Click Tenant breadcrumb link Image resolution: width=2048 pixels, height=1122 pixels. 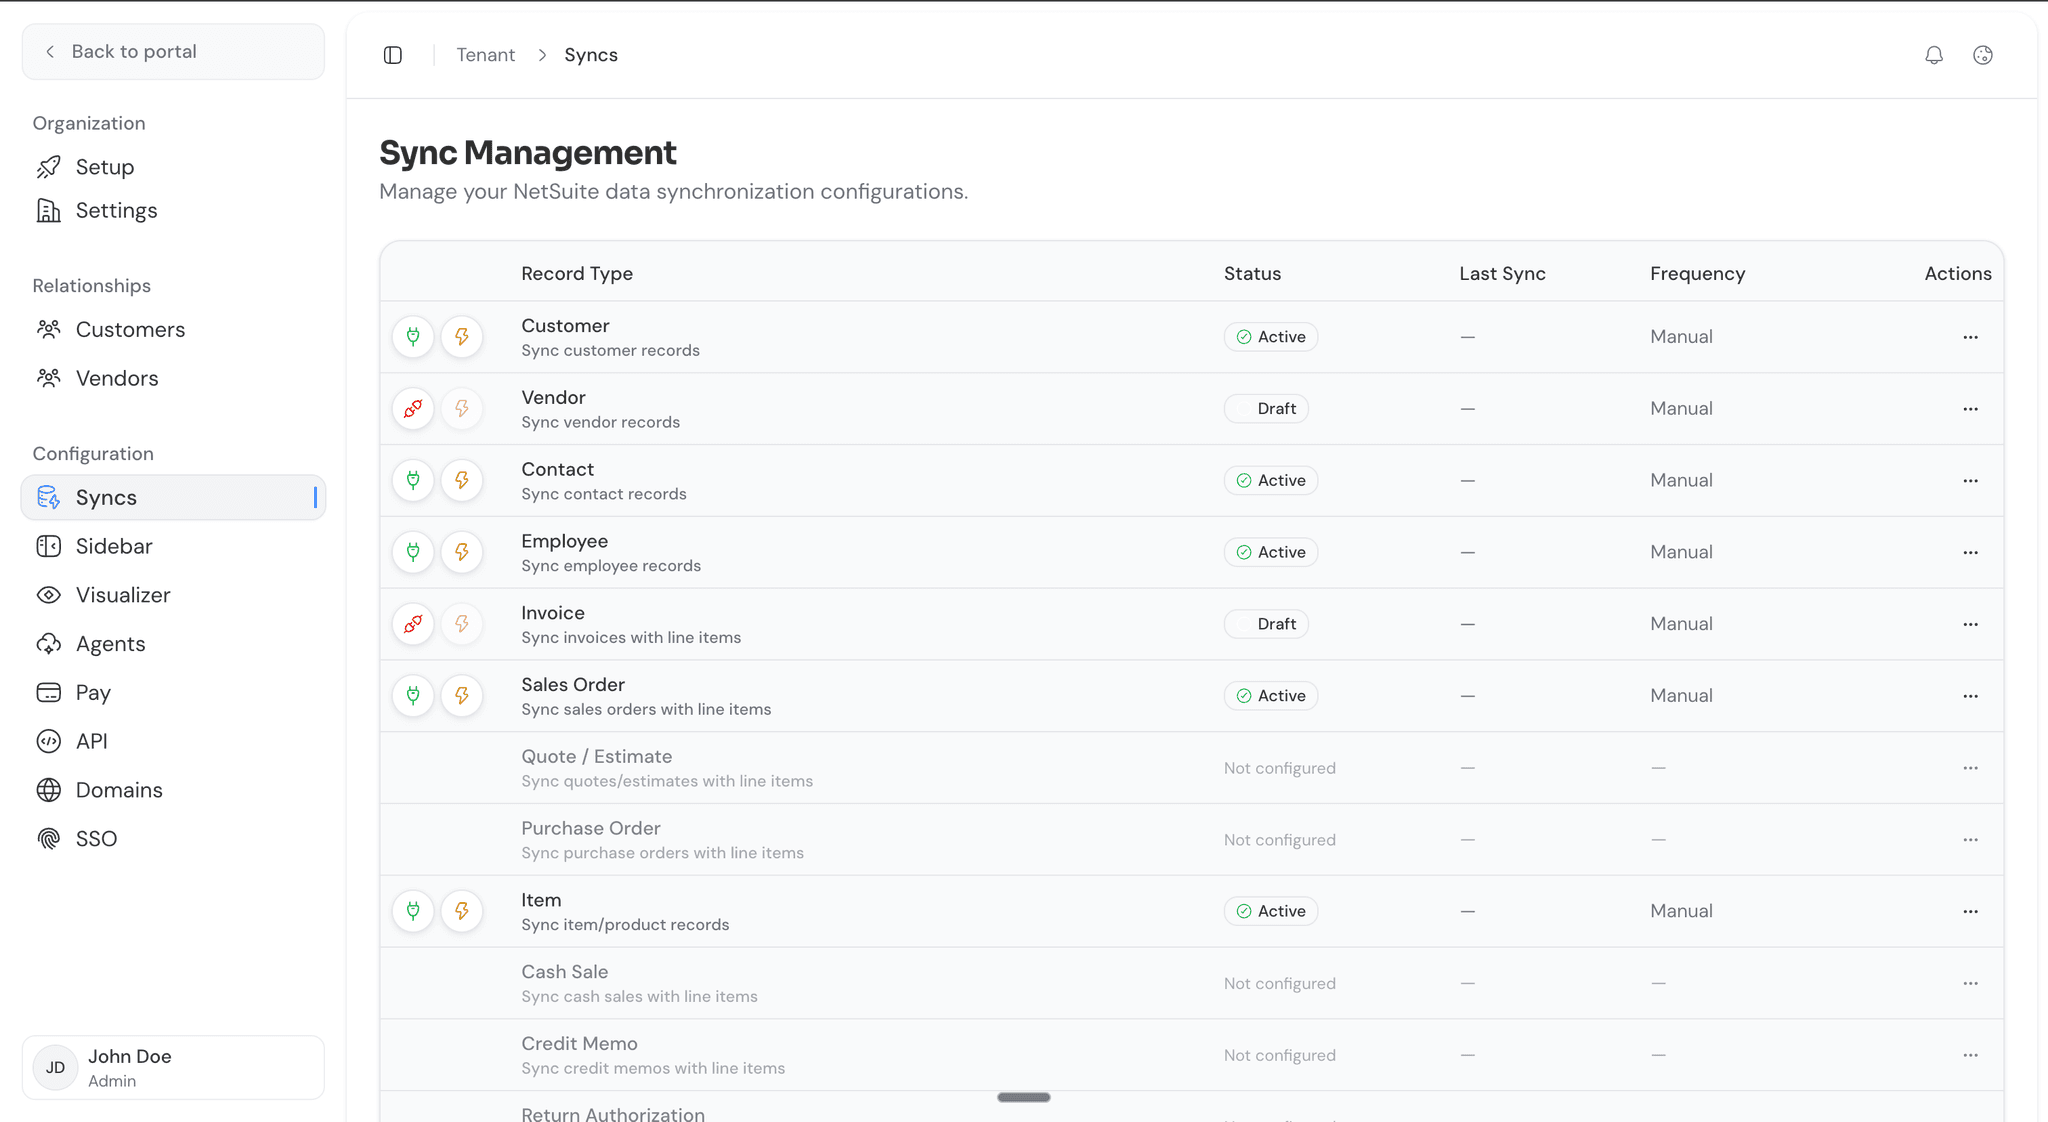point(486,55)
